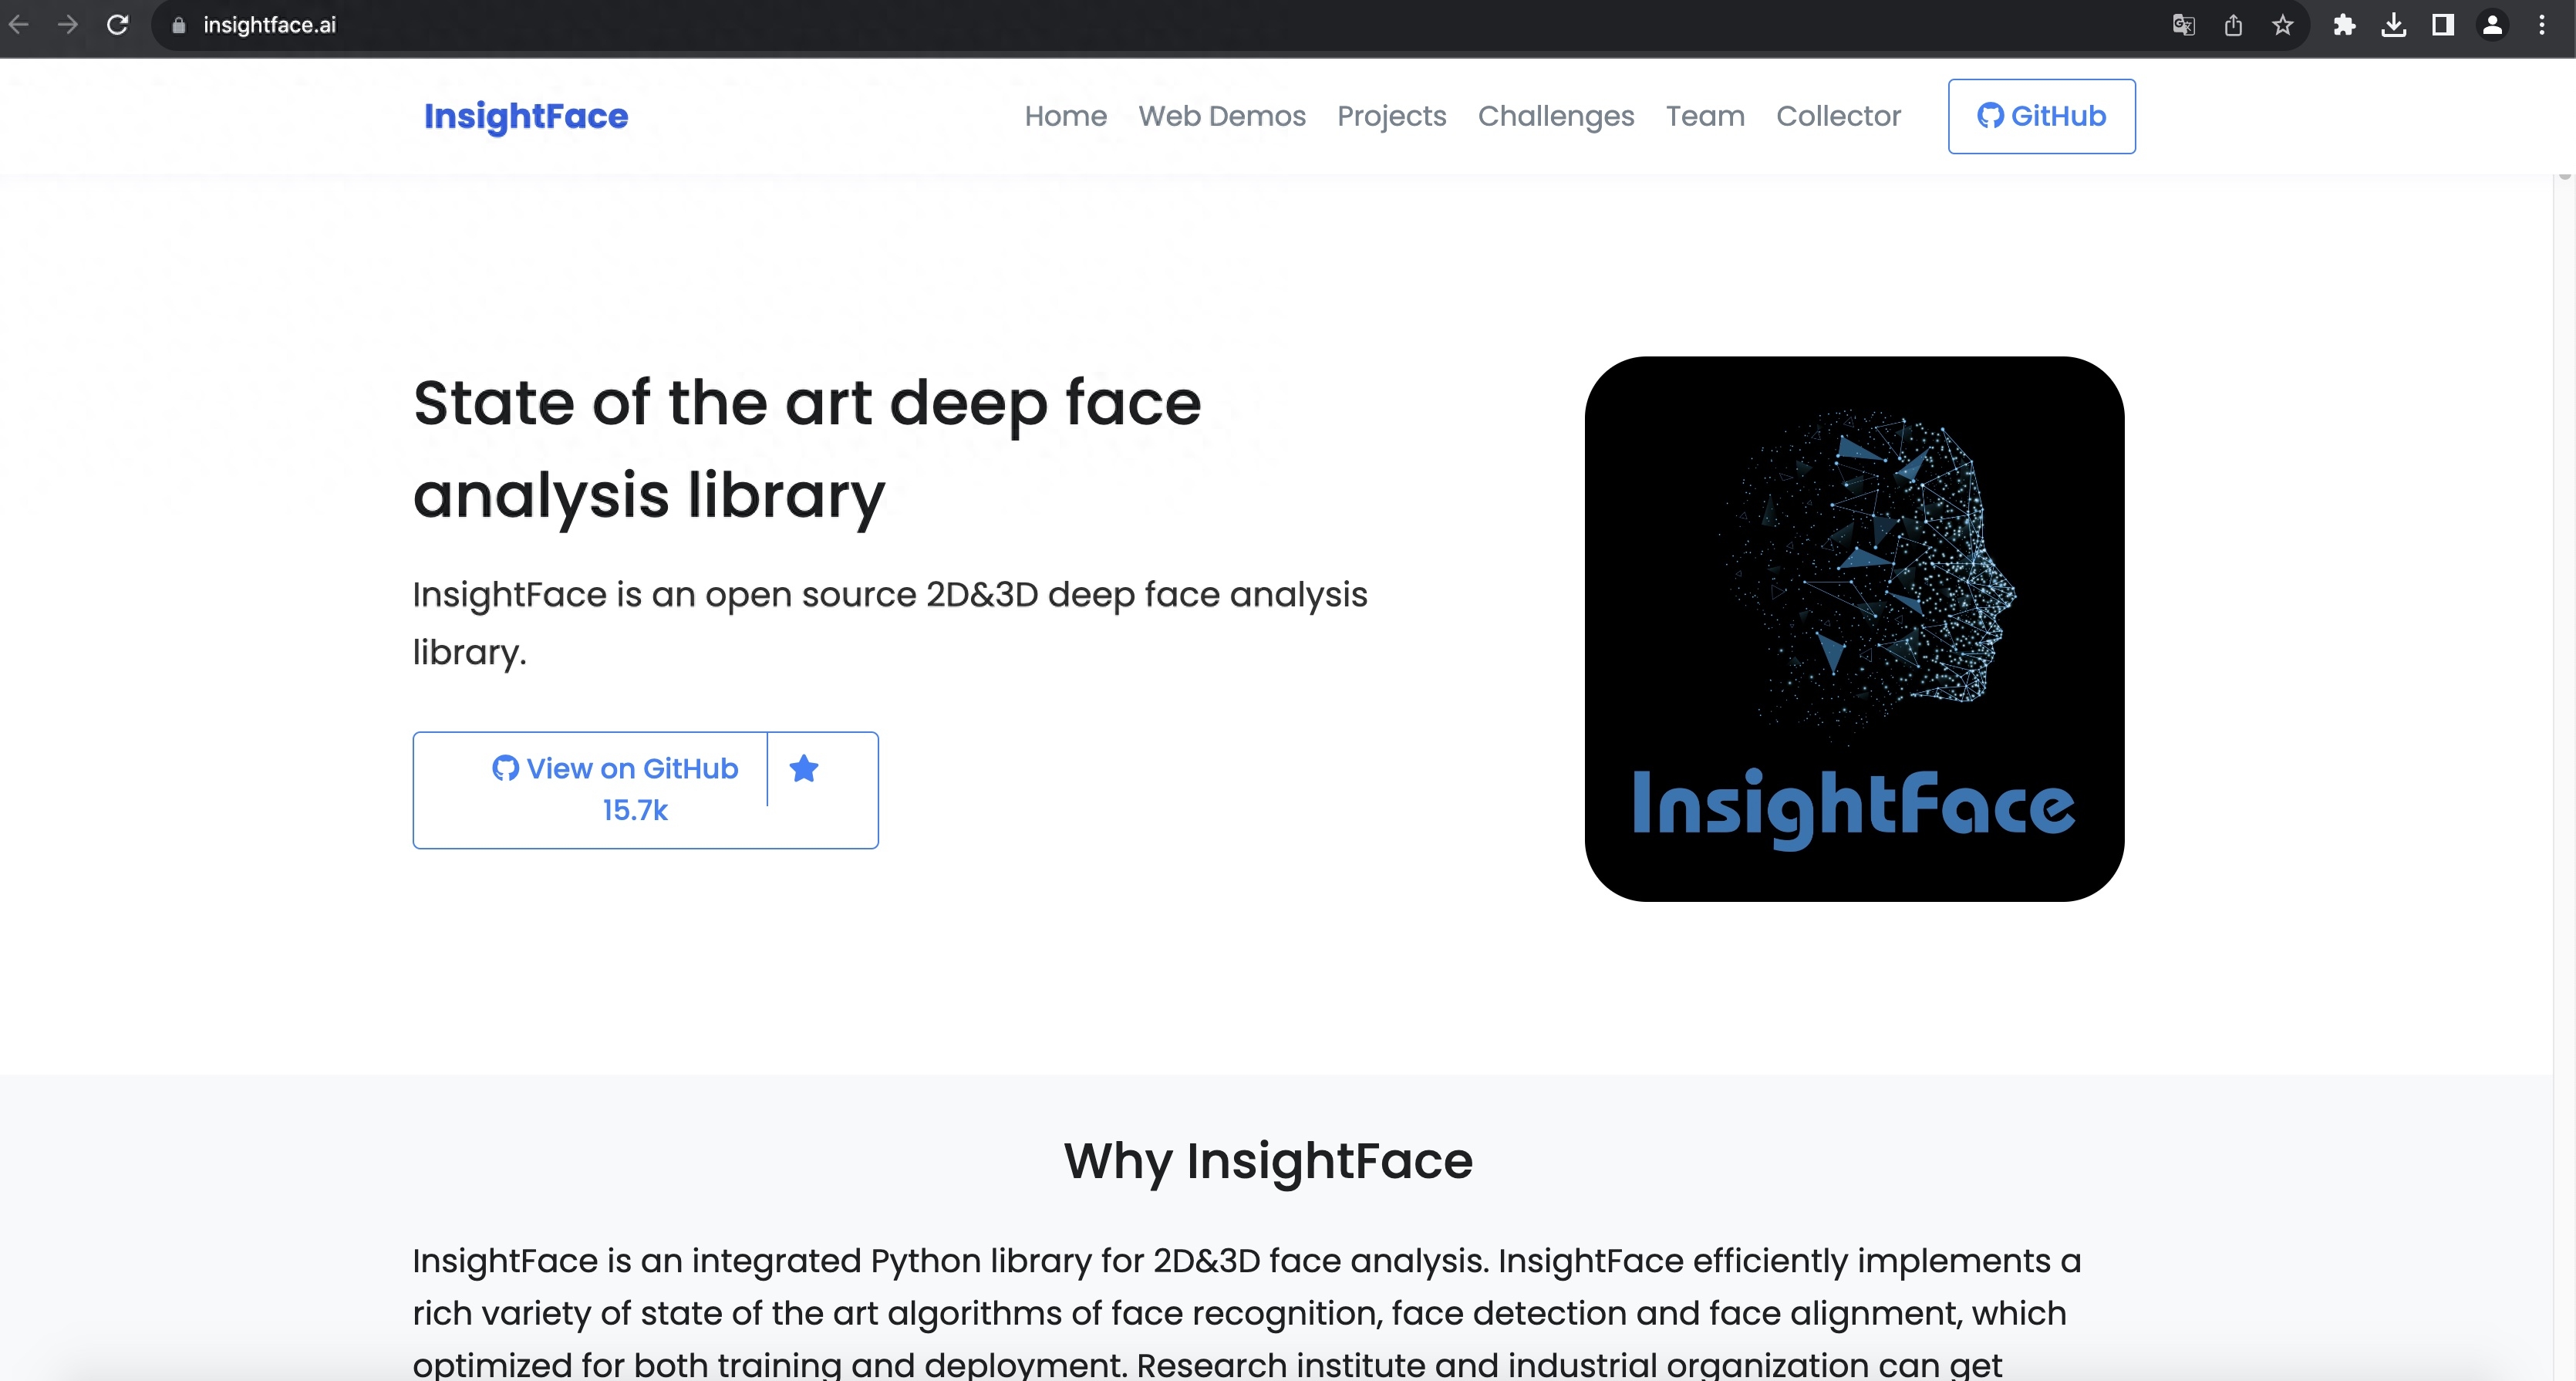Open the Google Translate page icon

coord(2183,25)
